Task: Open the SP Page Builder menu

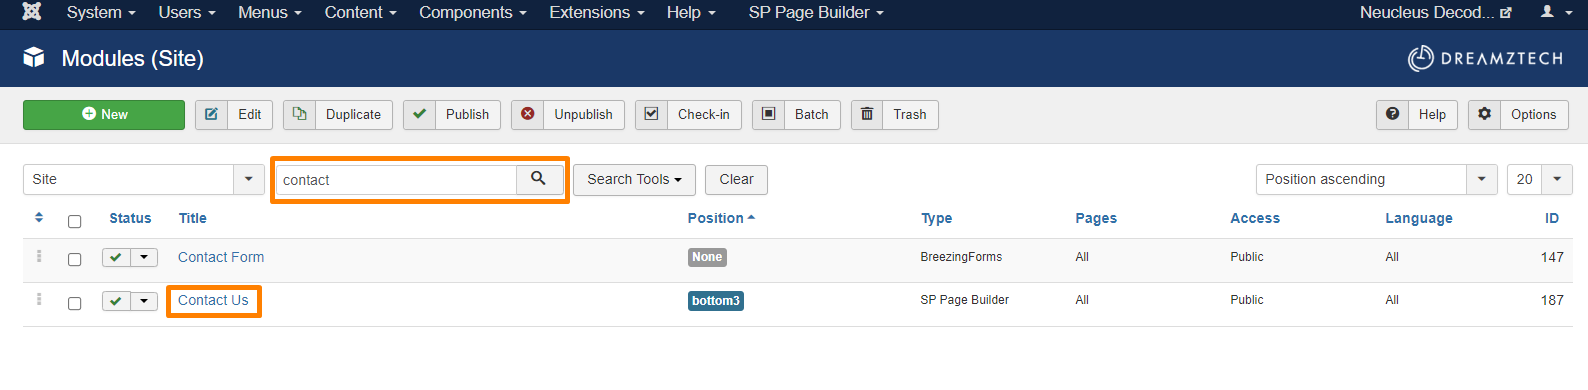Action: (x=816, y=12)
